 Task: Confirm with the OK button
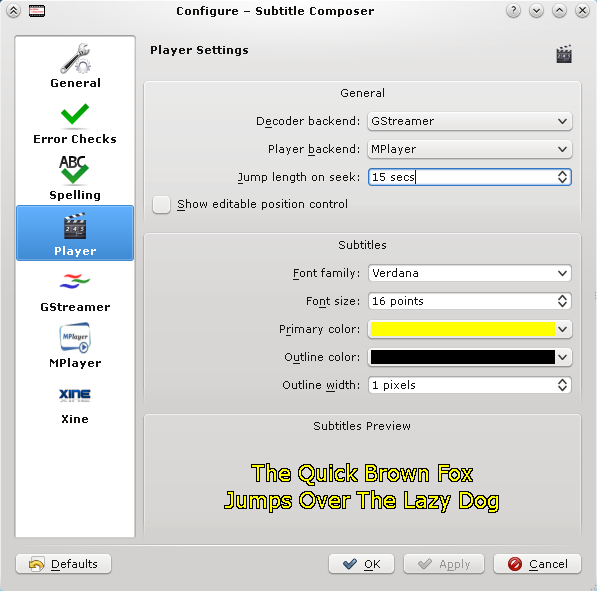[361, 564]
